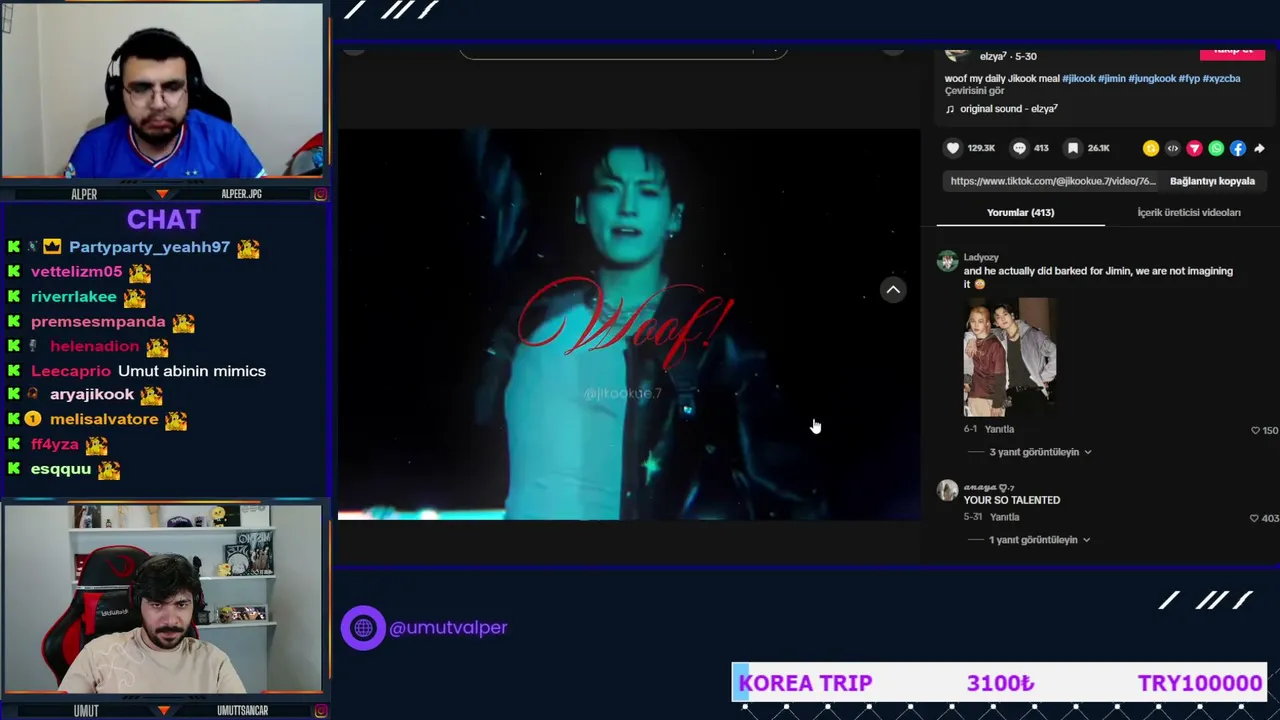Open anaya's profile avatar

tap(947, 490)
